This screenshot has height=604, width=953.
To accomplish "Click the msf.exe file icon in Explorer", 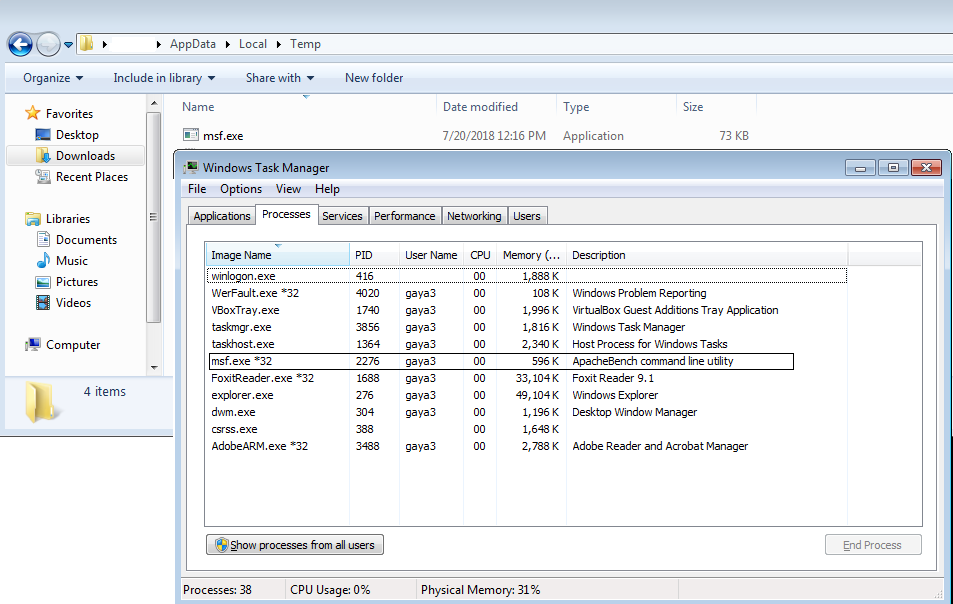I will point(191,136).
